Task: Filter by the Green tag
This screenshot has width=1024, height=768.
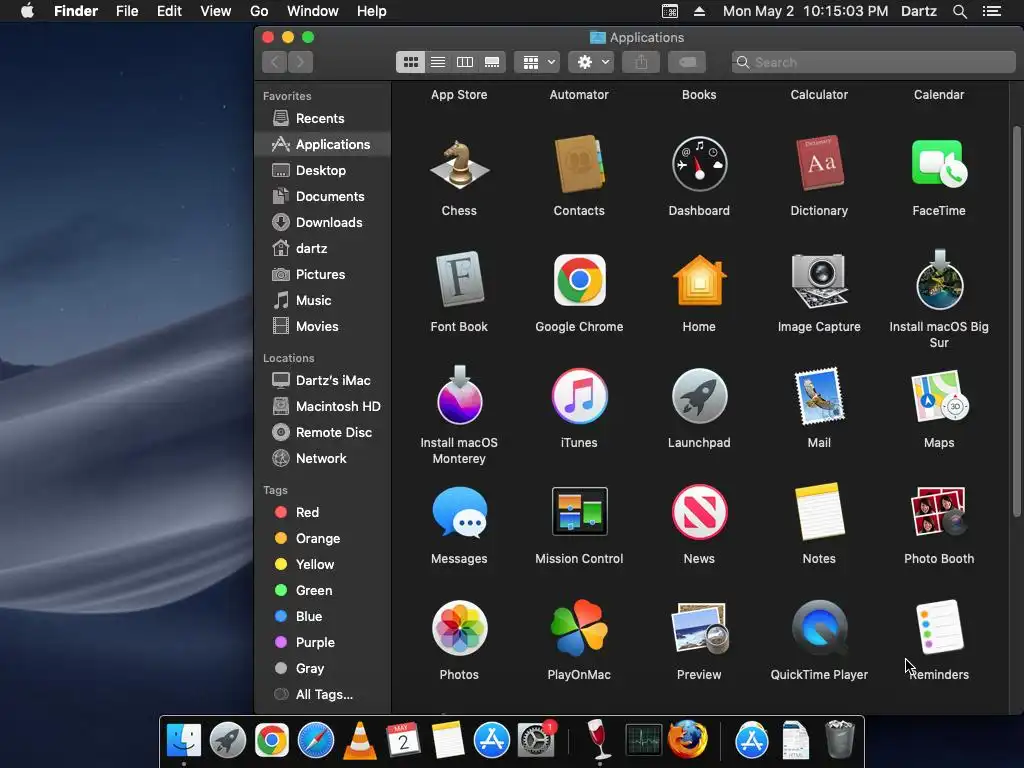Action: tap(323, 590)
